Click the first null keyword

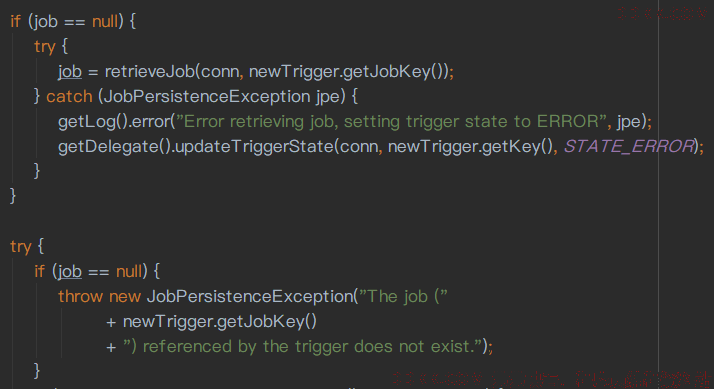[x=105, y=21]
